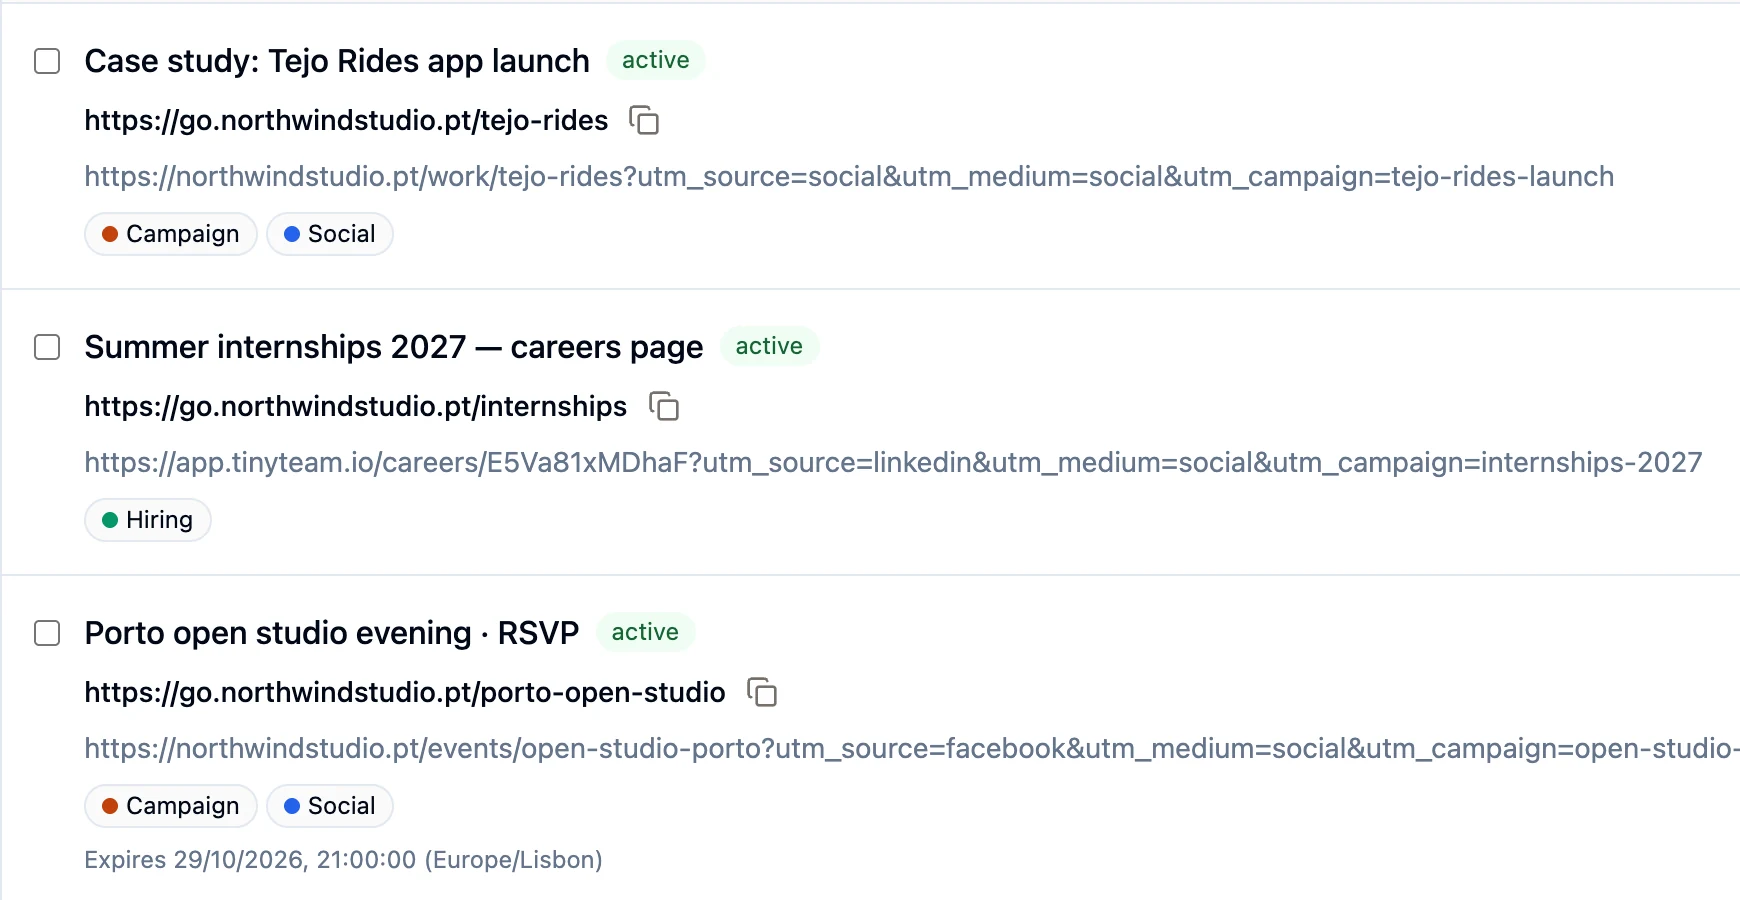Copy the tejo-rides short link
The height and width of the screenshot is (900, 1740).
click(644, 120)
